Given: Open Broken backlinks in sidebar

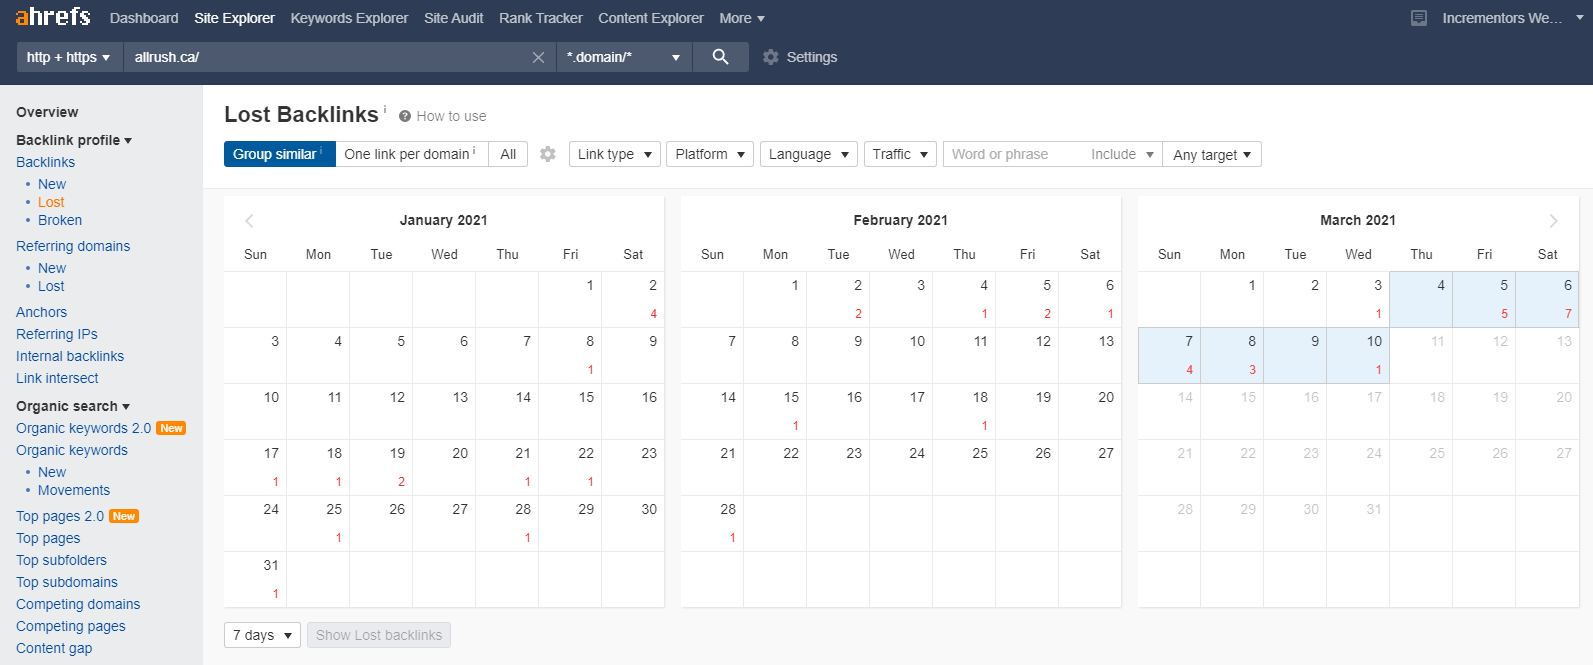Looking at the screenshot, I should click(x=60, y=220).
